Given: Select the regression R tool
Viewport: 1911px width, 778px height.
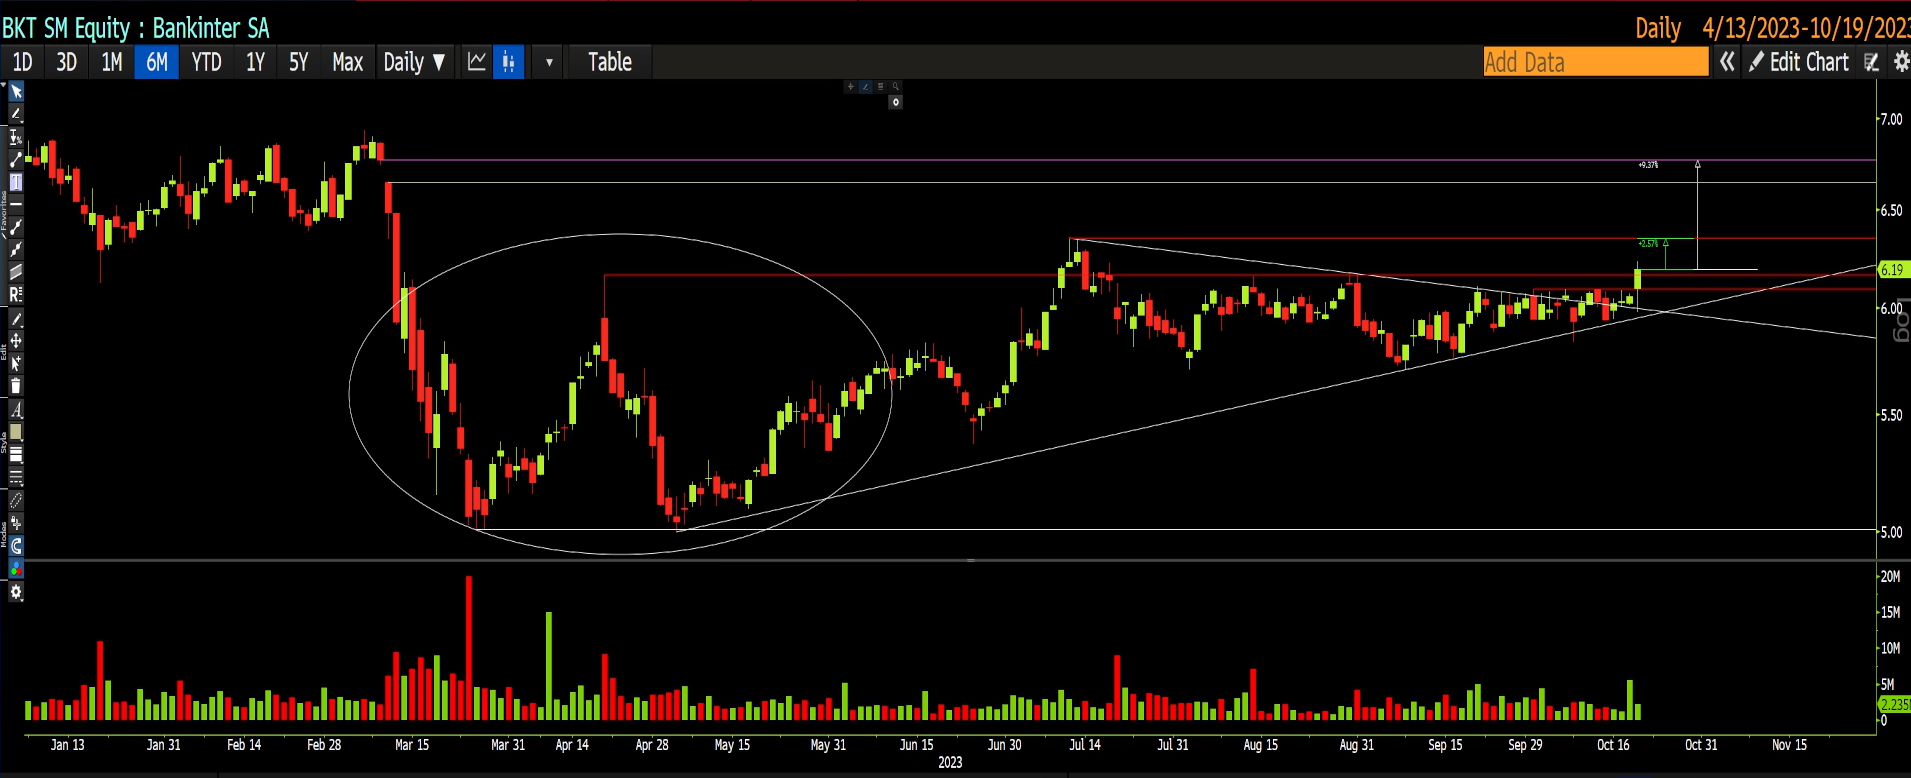Looking at the screenshot, I should (x=16, y=295).
